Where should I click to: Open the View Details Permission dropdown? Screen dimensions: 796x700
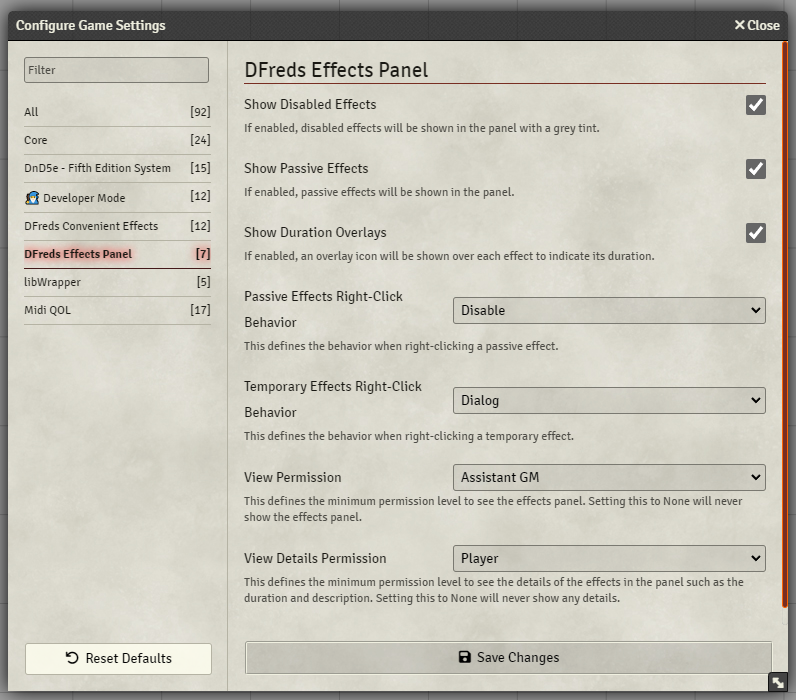[609, 558]
